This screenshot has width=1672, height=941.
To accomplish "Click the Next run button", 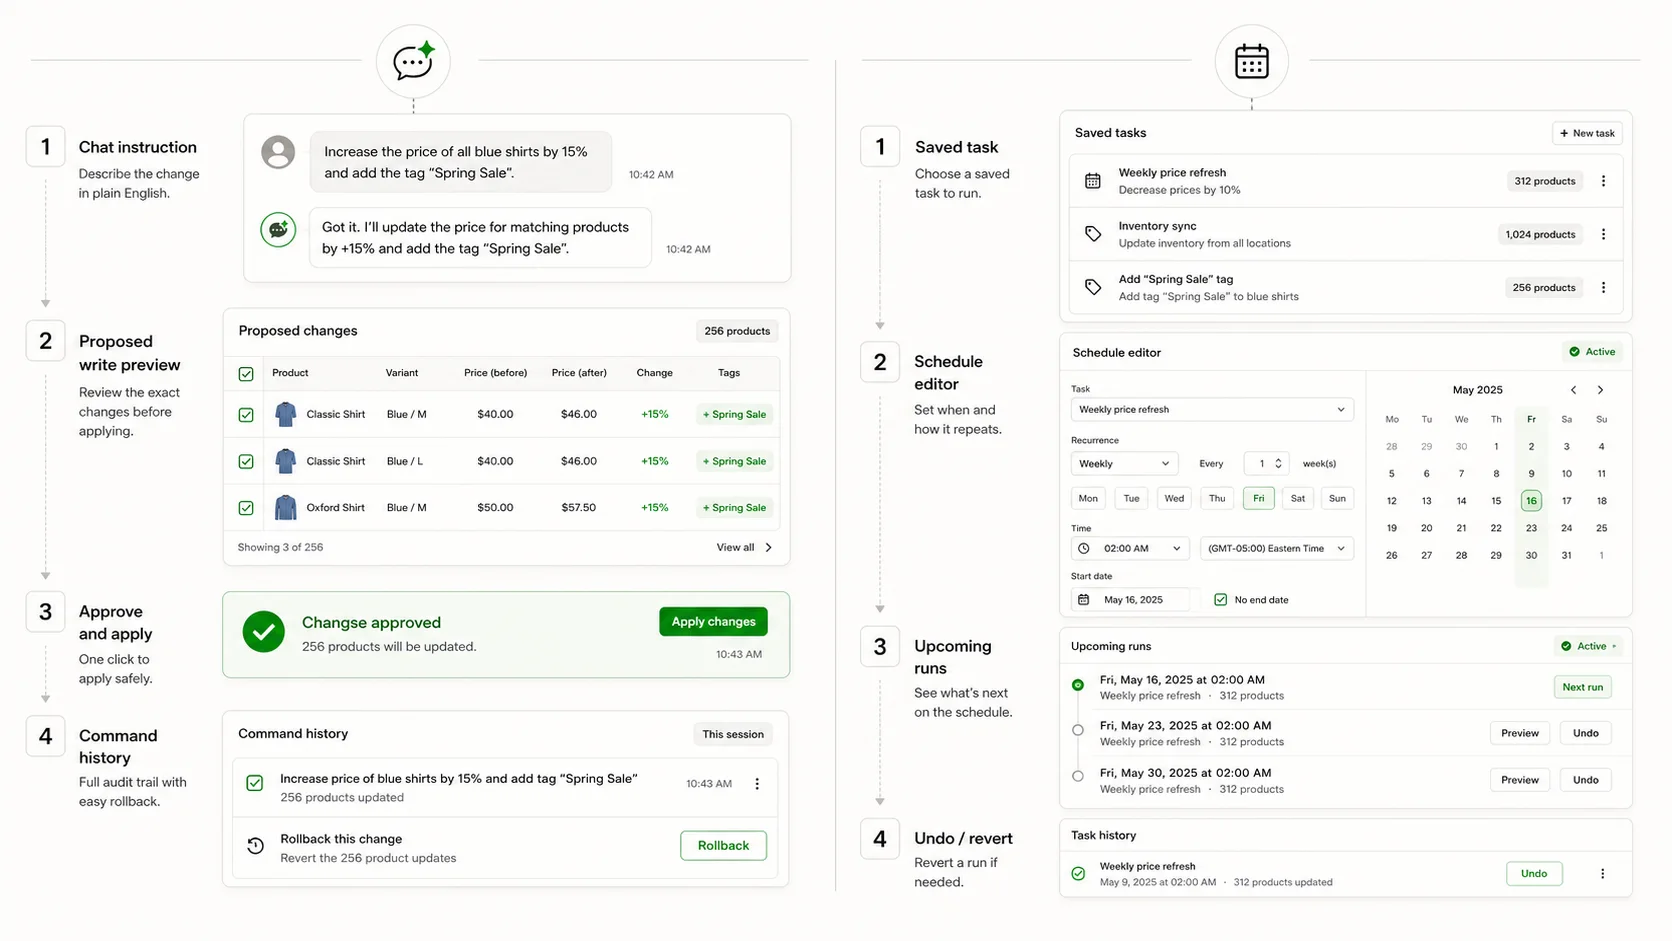I will tap(1582, 687).
